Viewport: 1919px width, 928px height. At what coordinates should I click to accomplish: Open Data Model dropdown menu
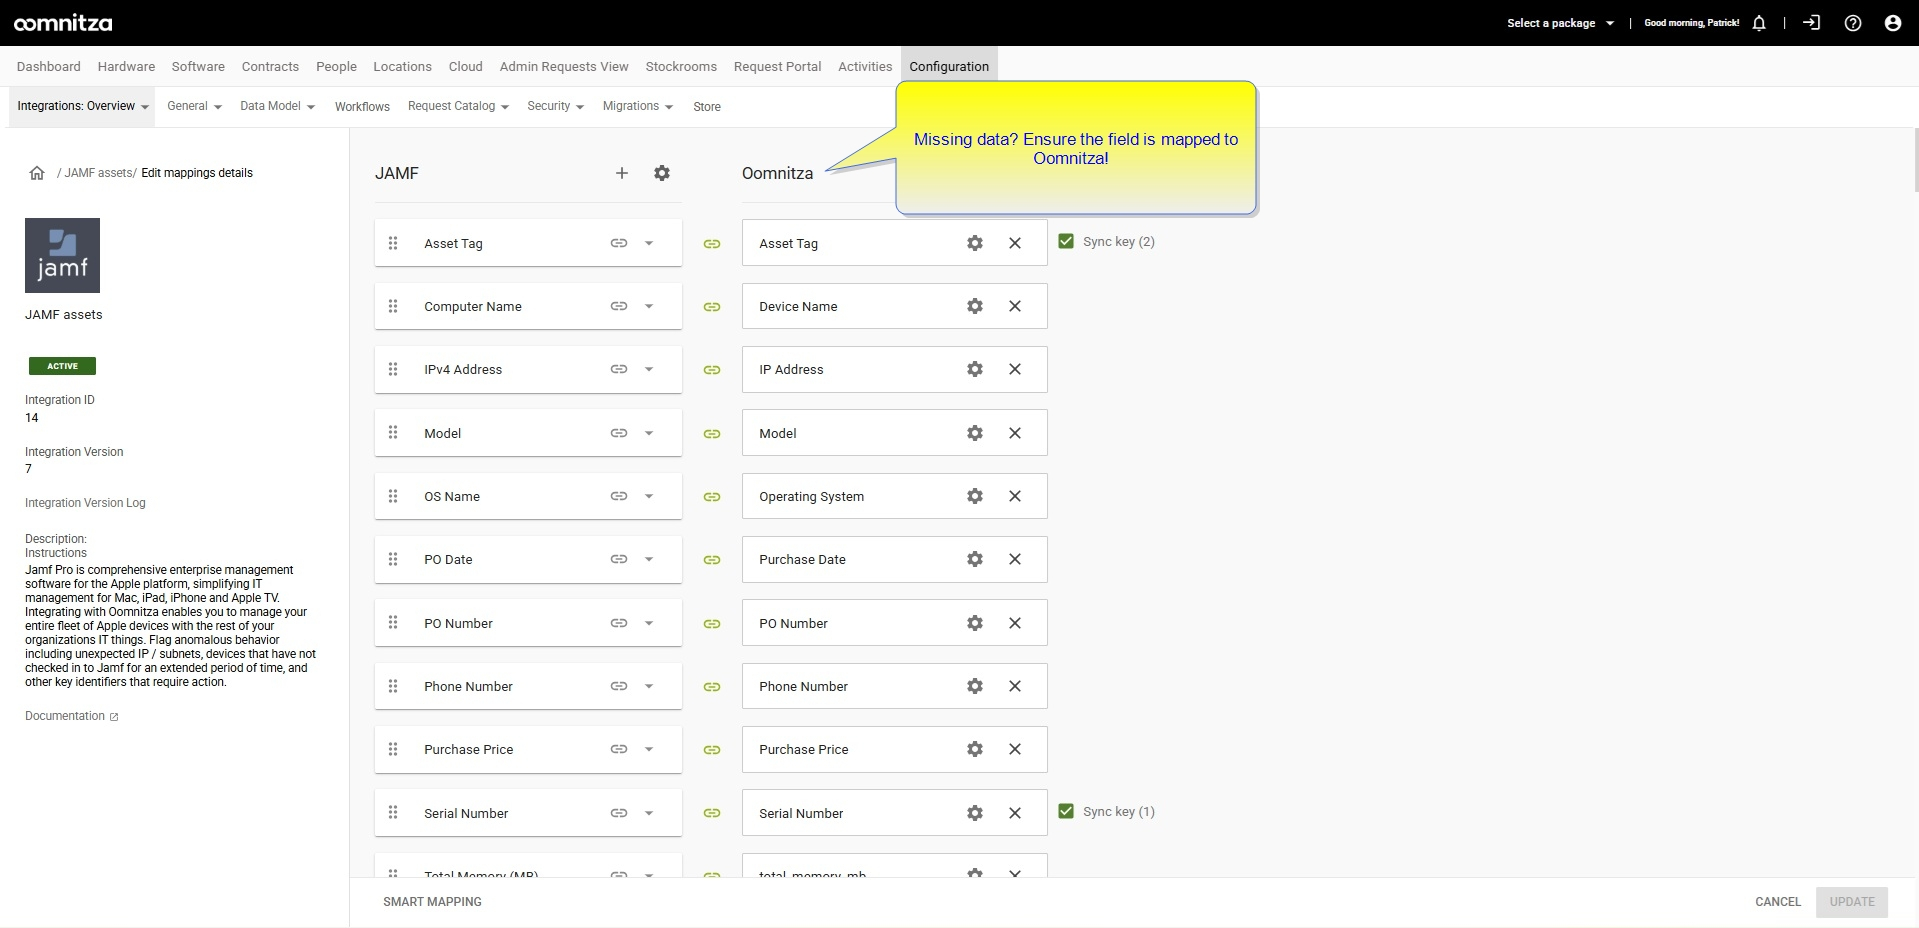tap(277, 106)
